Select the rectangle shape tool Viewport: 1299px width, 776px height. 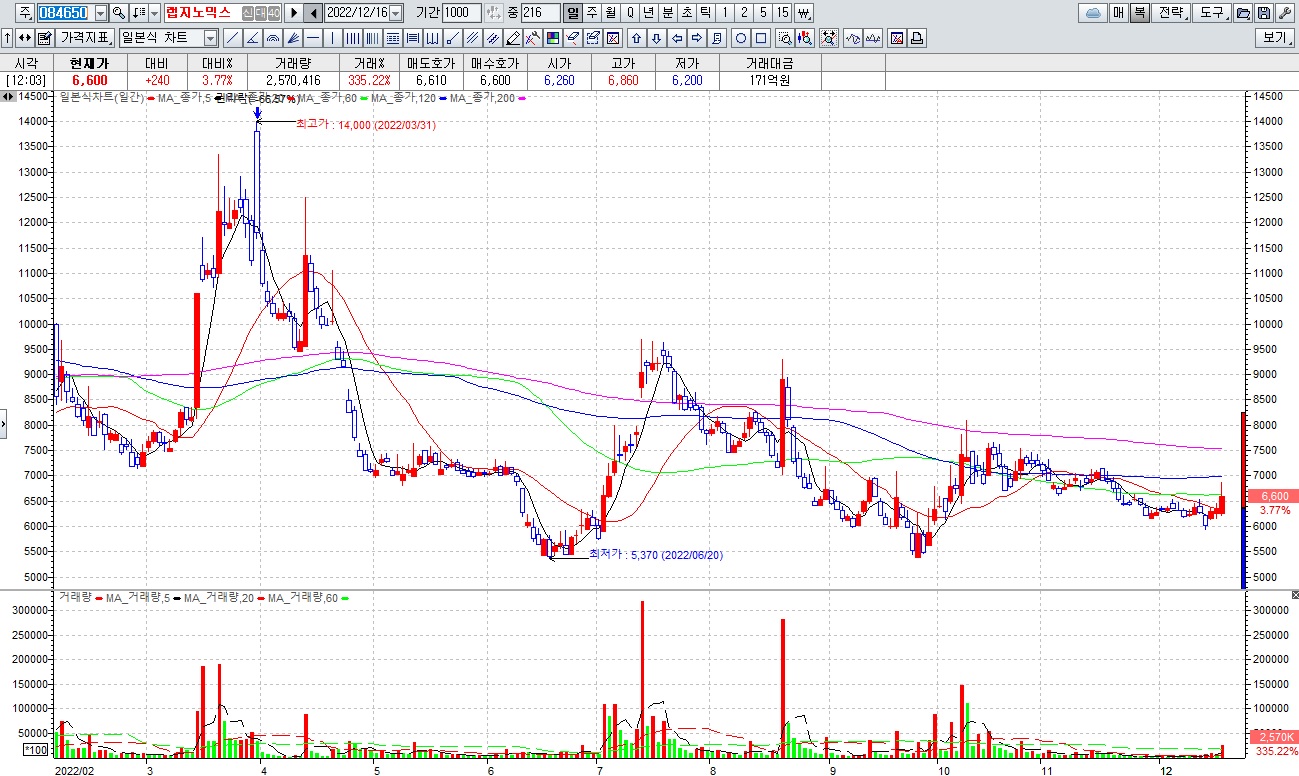pyautogui.click(x=761, y=38)
